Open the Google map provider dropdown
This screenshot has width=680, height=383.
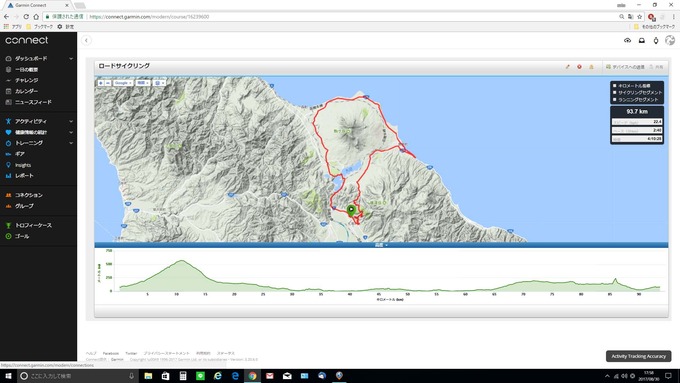(x=123, y=82)
